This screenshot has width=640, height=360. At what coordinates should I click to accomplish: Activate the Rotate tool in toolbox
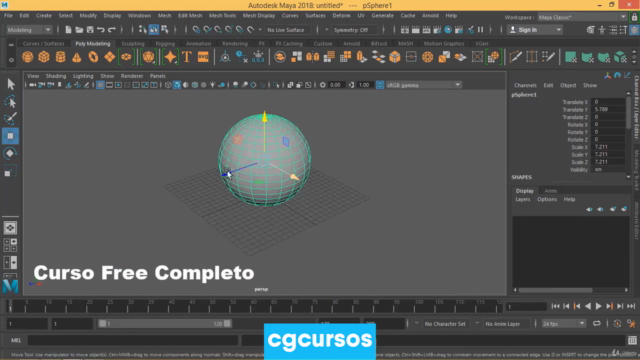pos(11,153)
